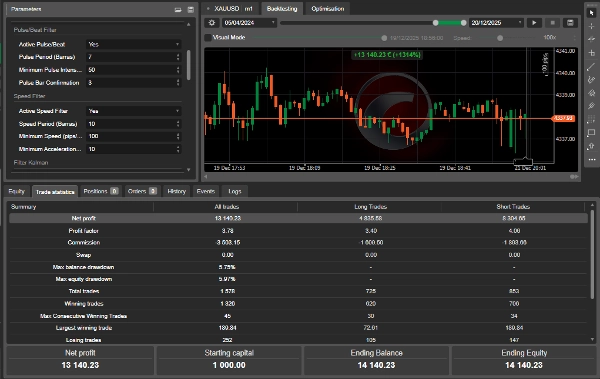Click the Parameters panel menu icon
The image size is (600, 379).
click(x=191, y=10)
